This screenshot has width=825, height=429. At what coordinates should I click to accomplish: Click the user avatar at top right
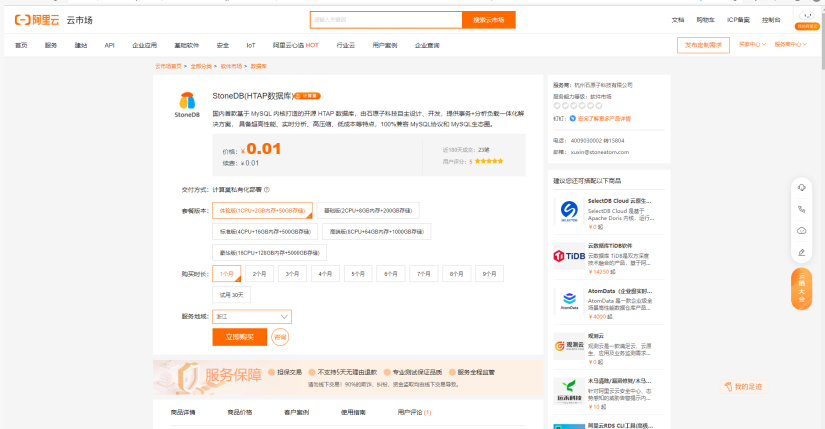[807, 16]
